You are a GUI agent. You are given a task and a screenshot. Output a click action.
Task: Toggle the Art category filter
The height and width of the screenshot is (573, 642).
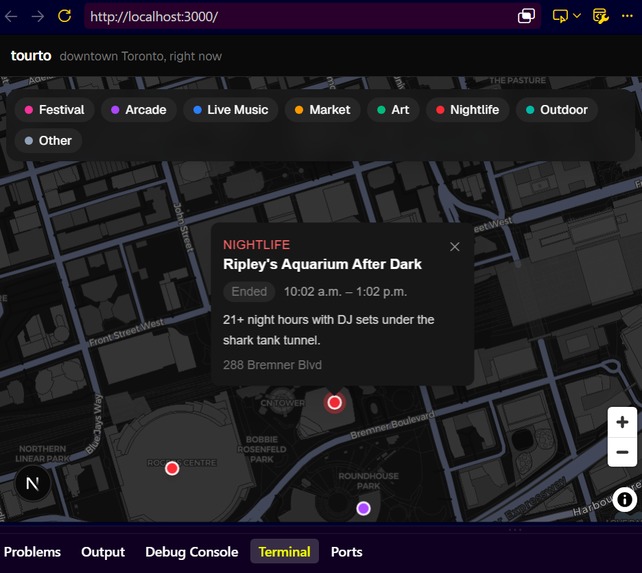(x=393, y=110)
